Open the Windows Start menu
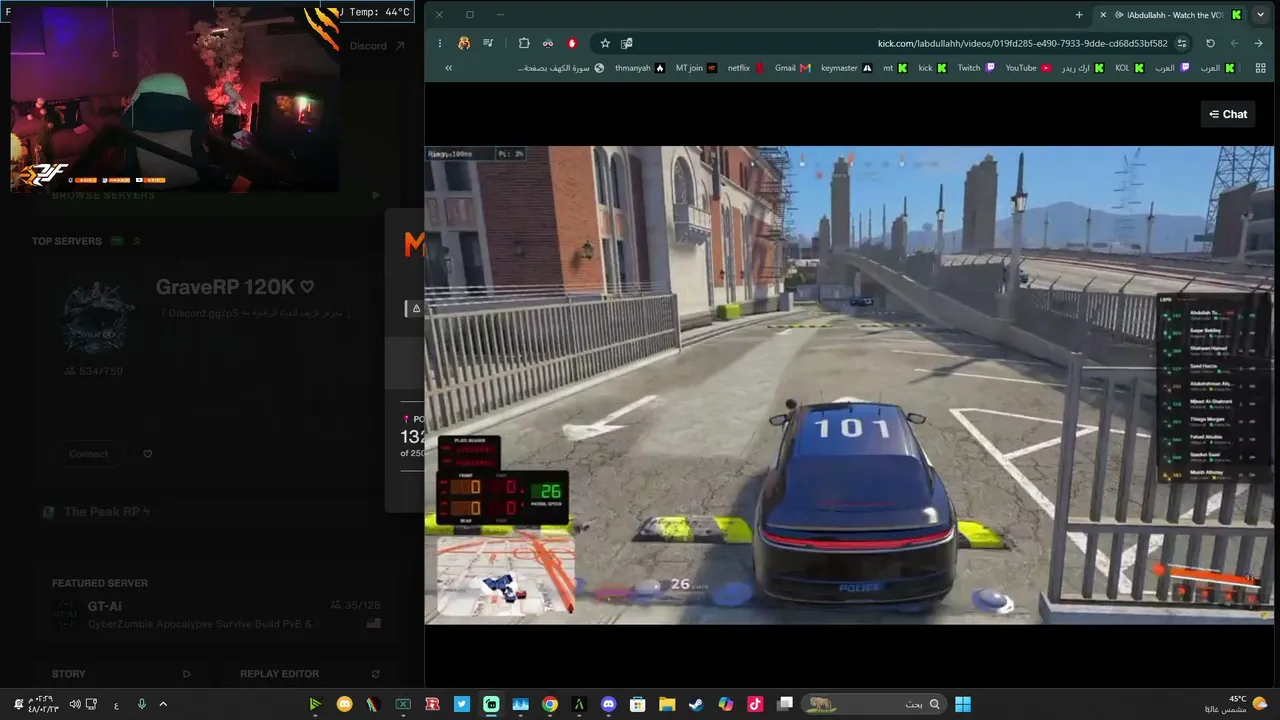Viewport: 1280px width, 720px height. [963, 704]
